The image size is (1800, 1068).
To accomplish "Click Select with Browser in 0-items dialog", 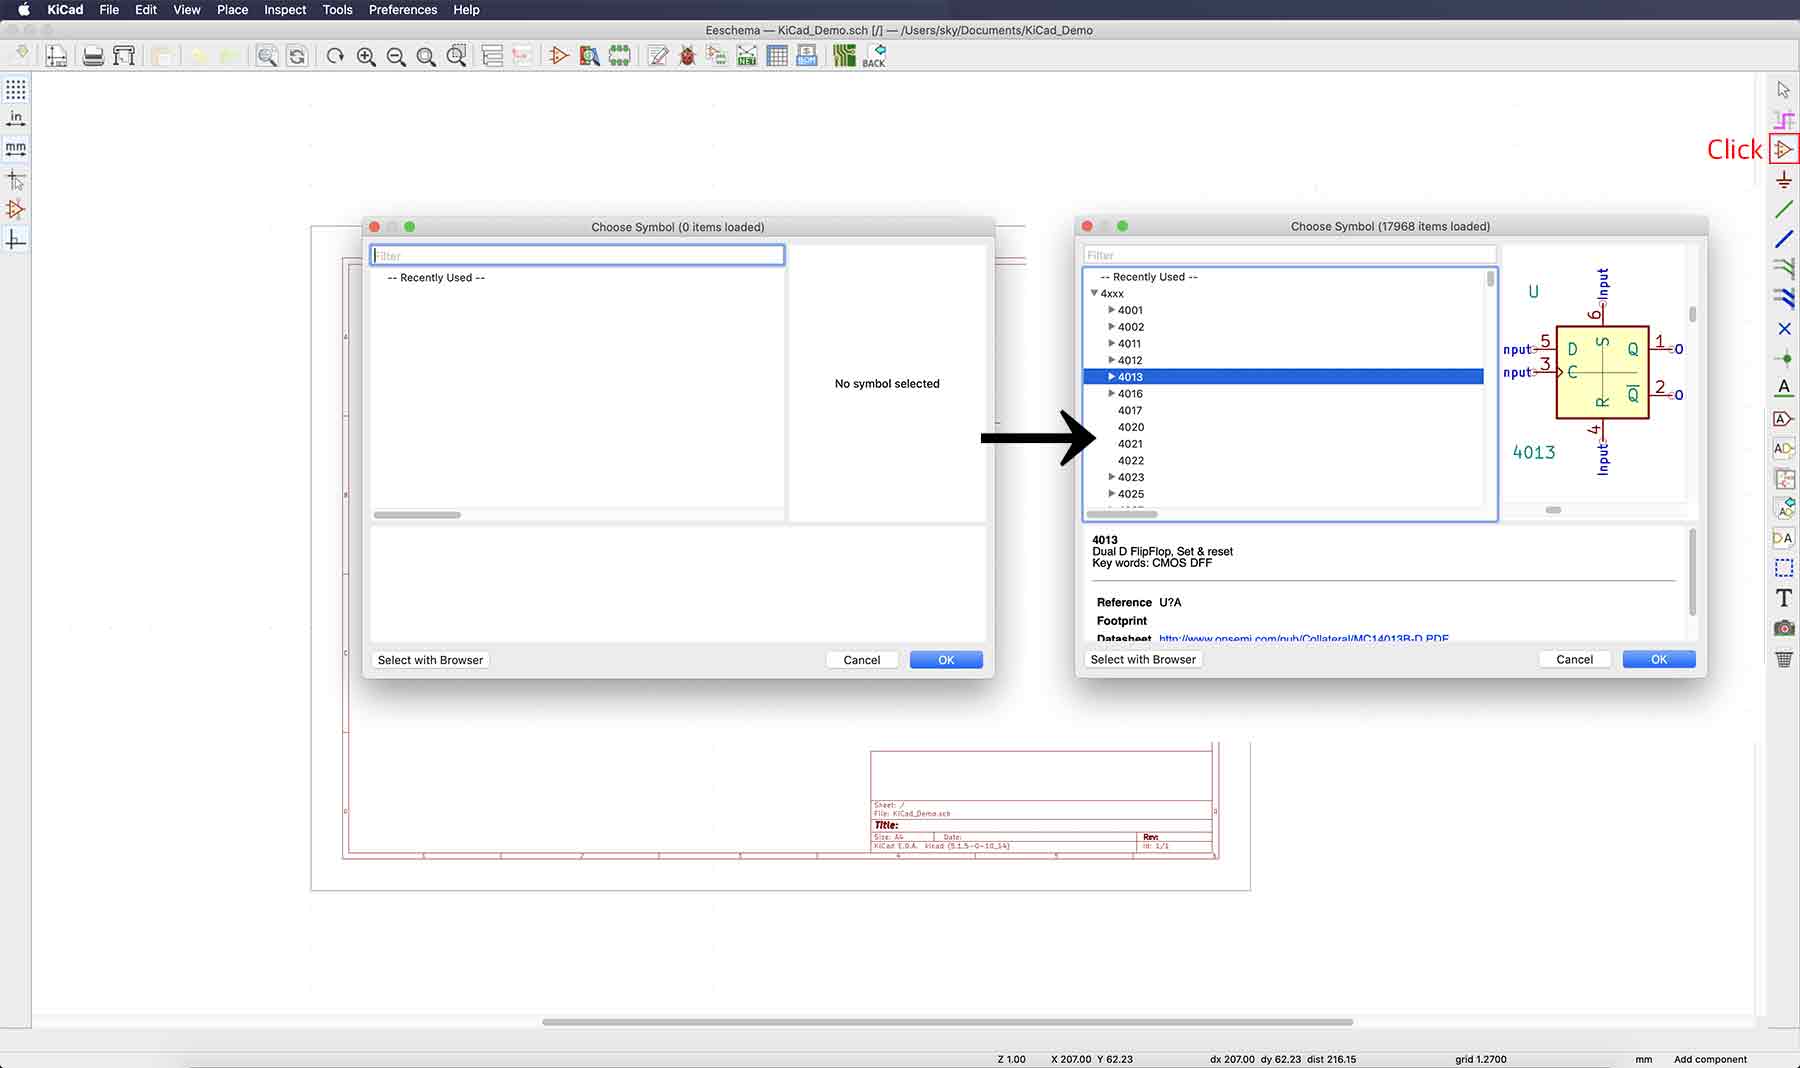I will tap(430, 660).
